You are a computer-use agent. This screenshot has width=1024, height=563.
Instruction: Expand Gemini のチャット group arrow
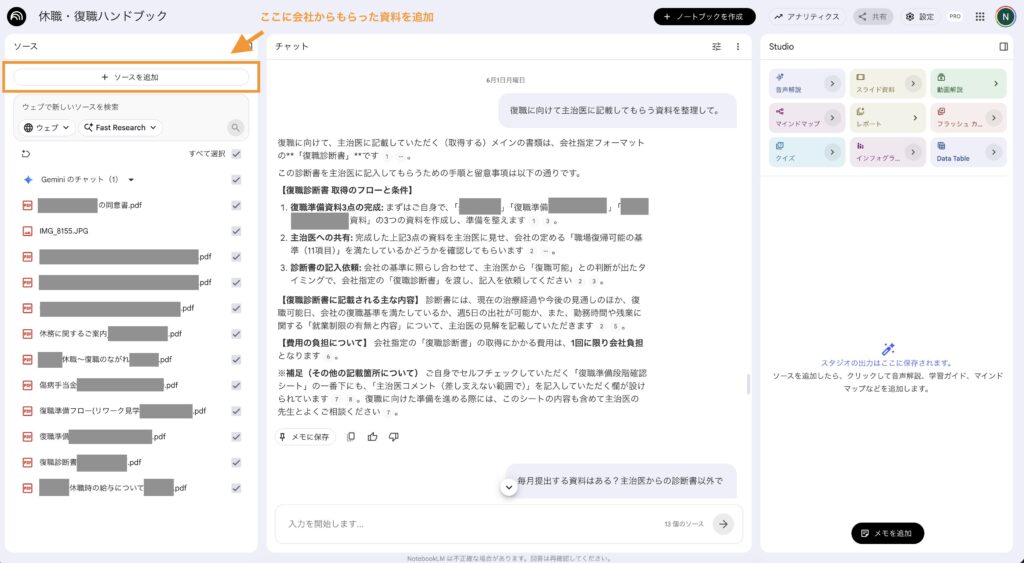click(x=131, y=180)
